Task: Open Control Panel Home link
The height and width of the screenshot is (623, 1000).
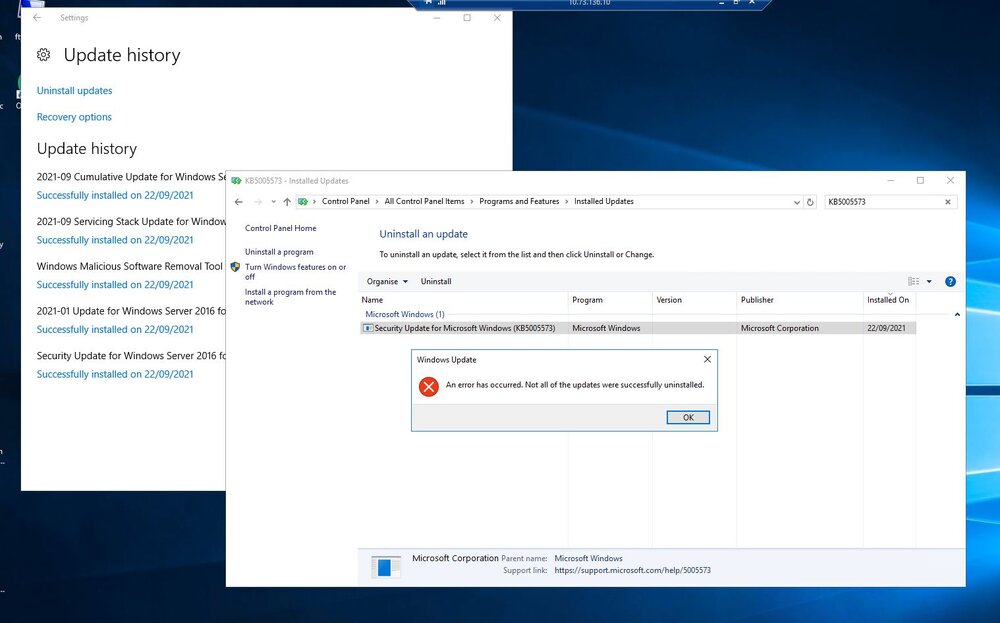Action: [281, 228]
